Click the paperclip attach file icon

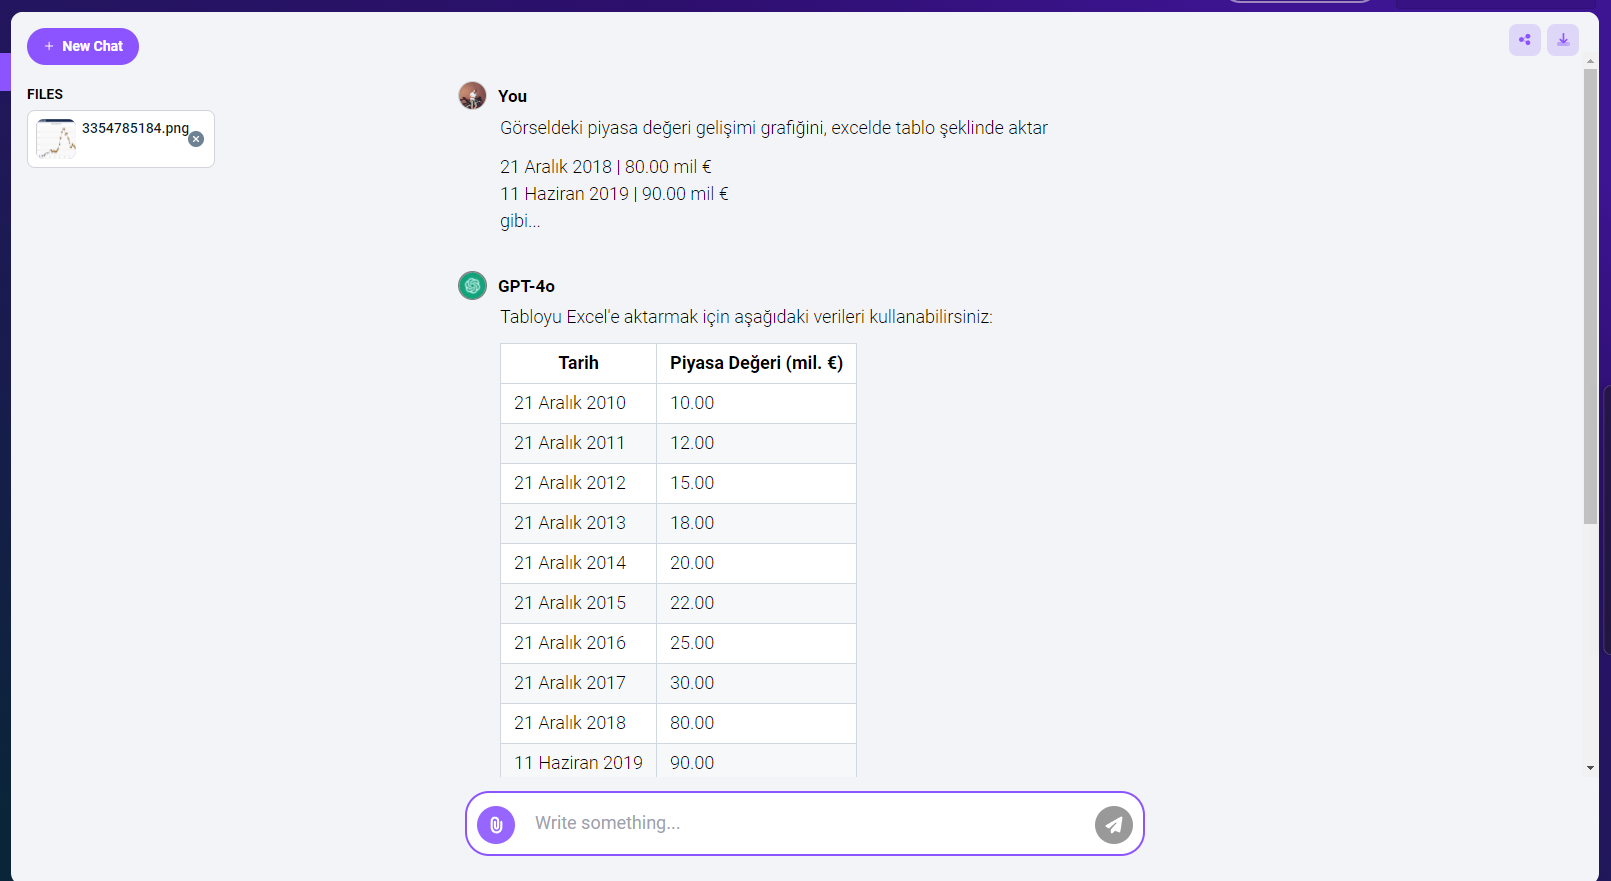click(496, 825)
